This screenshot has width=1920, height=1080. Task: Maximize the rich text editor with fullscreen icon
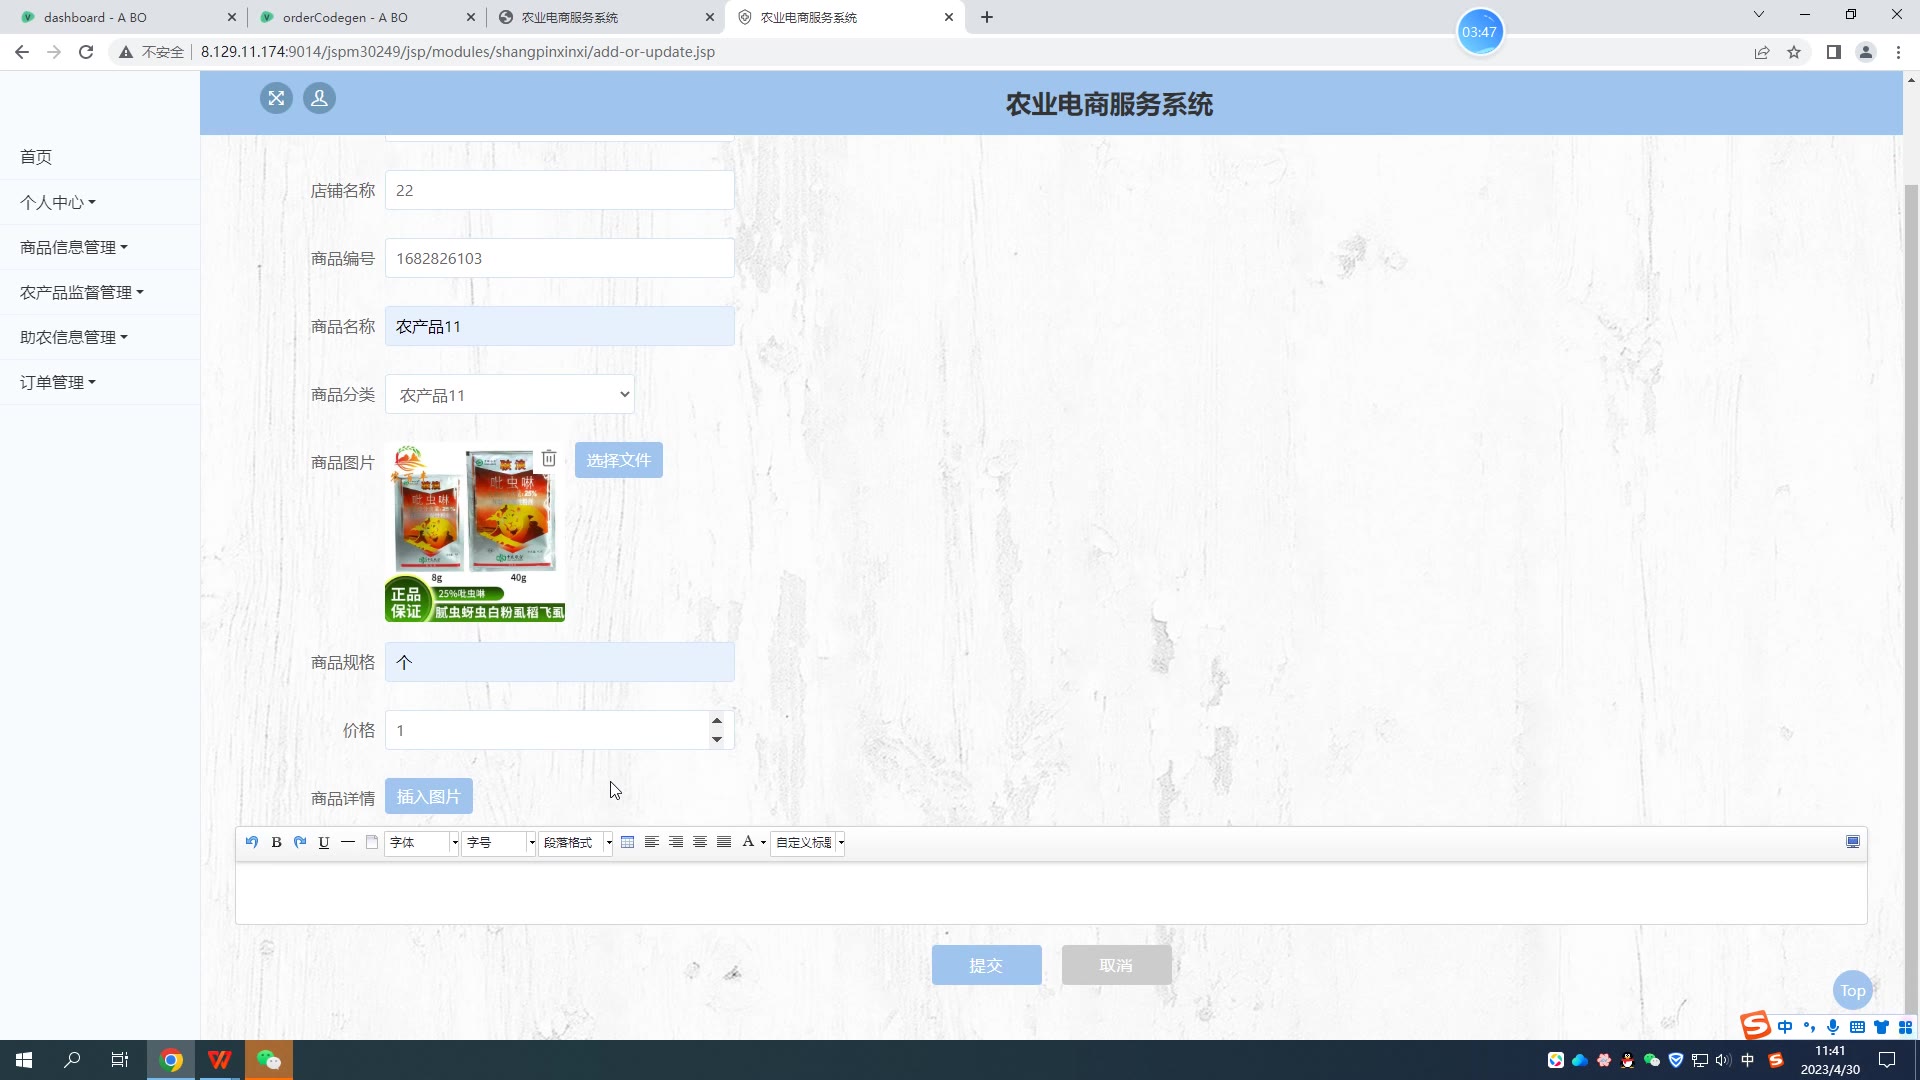pos(1852,842)
